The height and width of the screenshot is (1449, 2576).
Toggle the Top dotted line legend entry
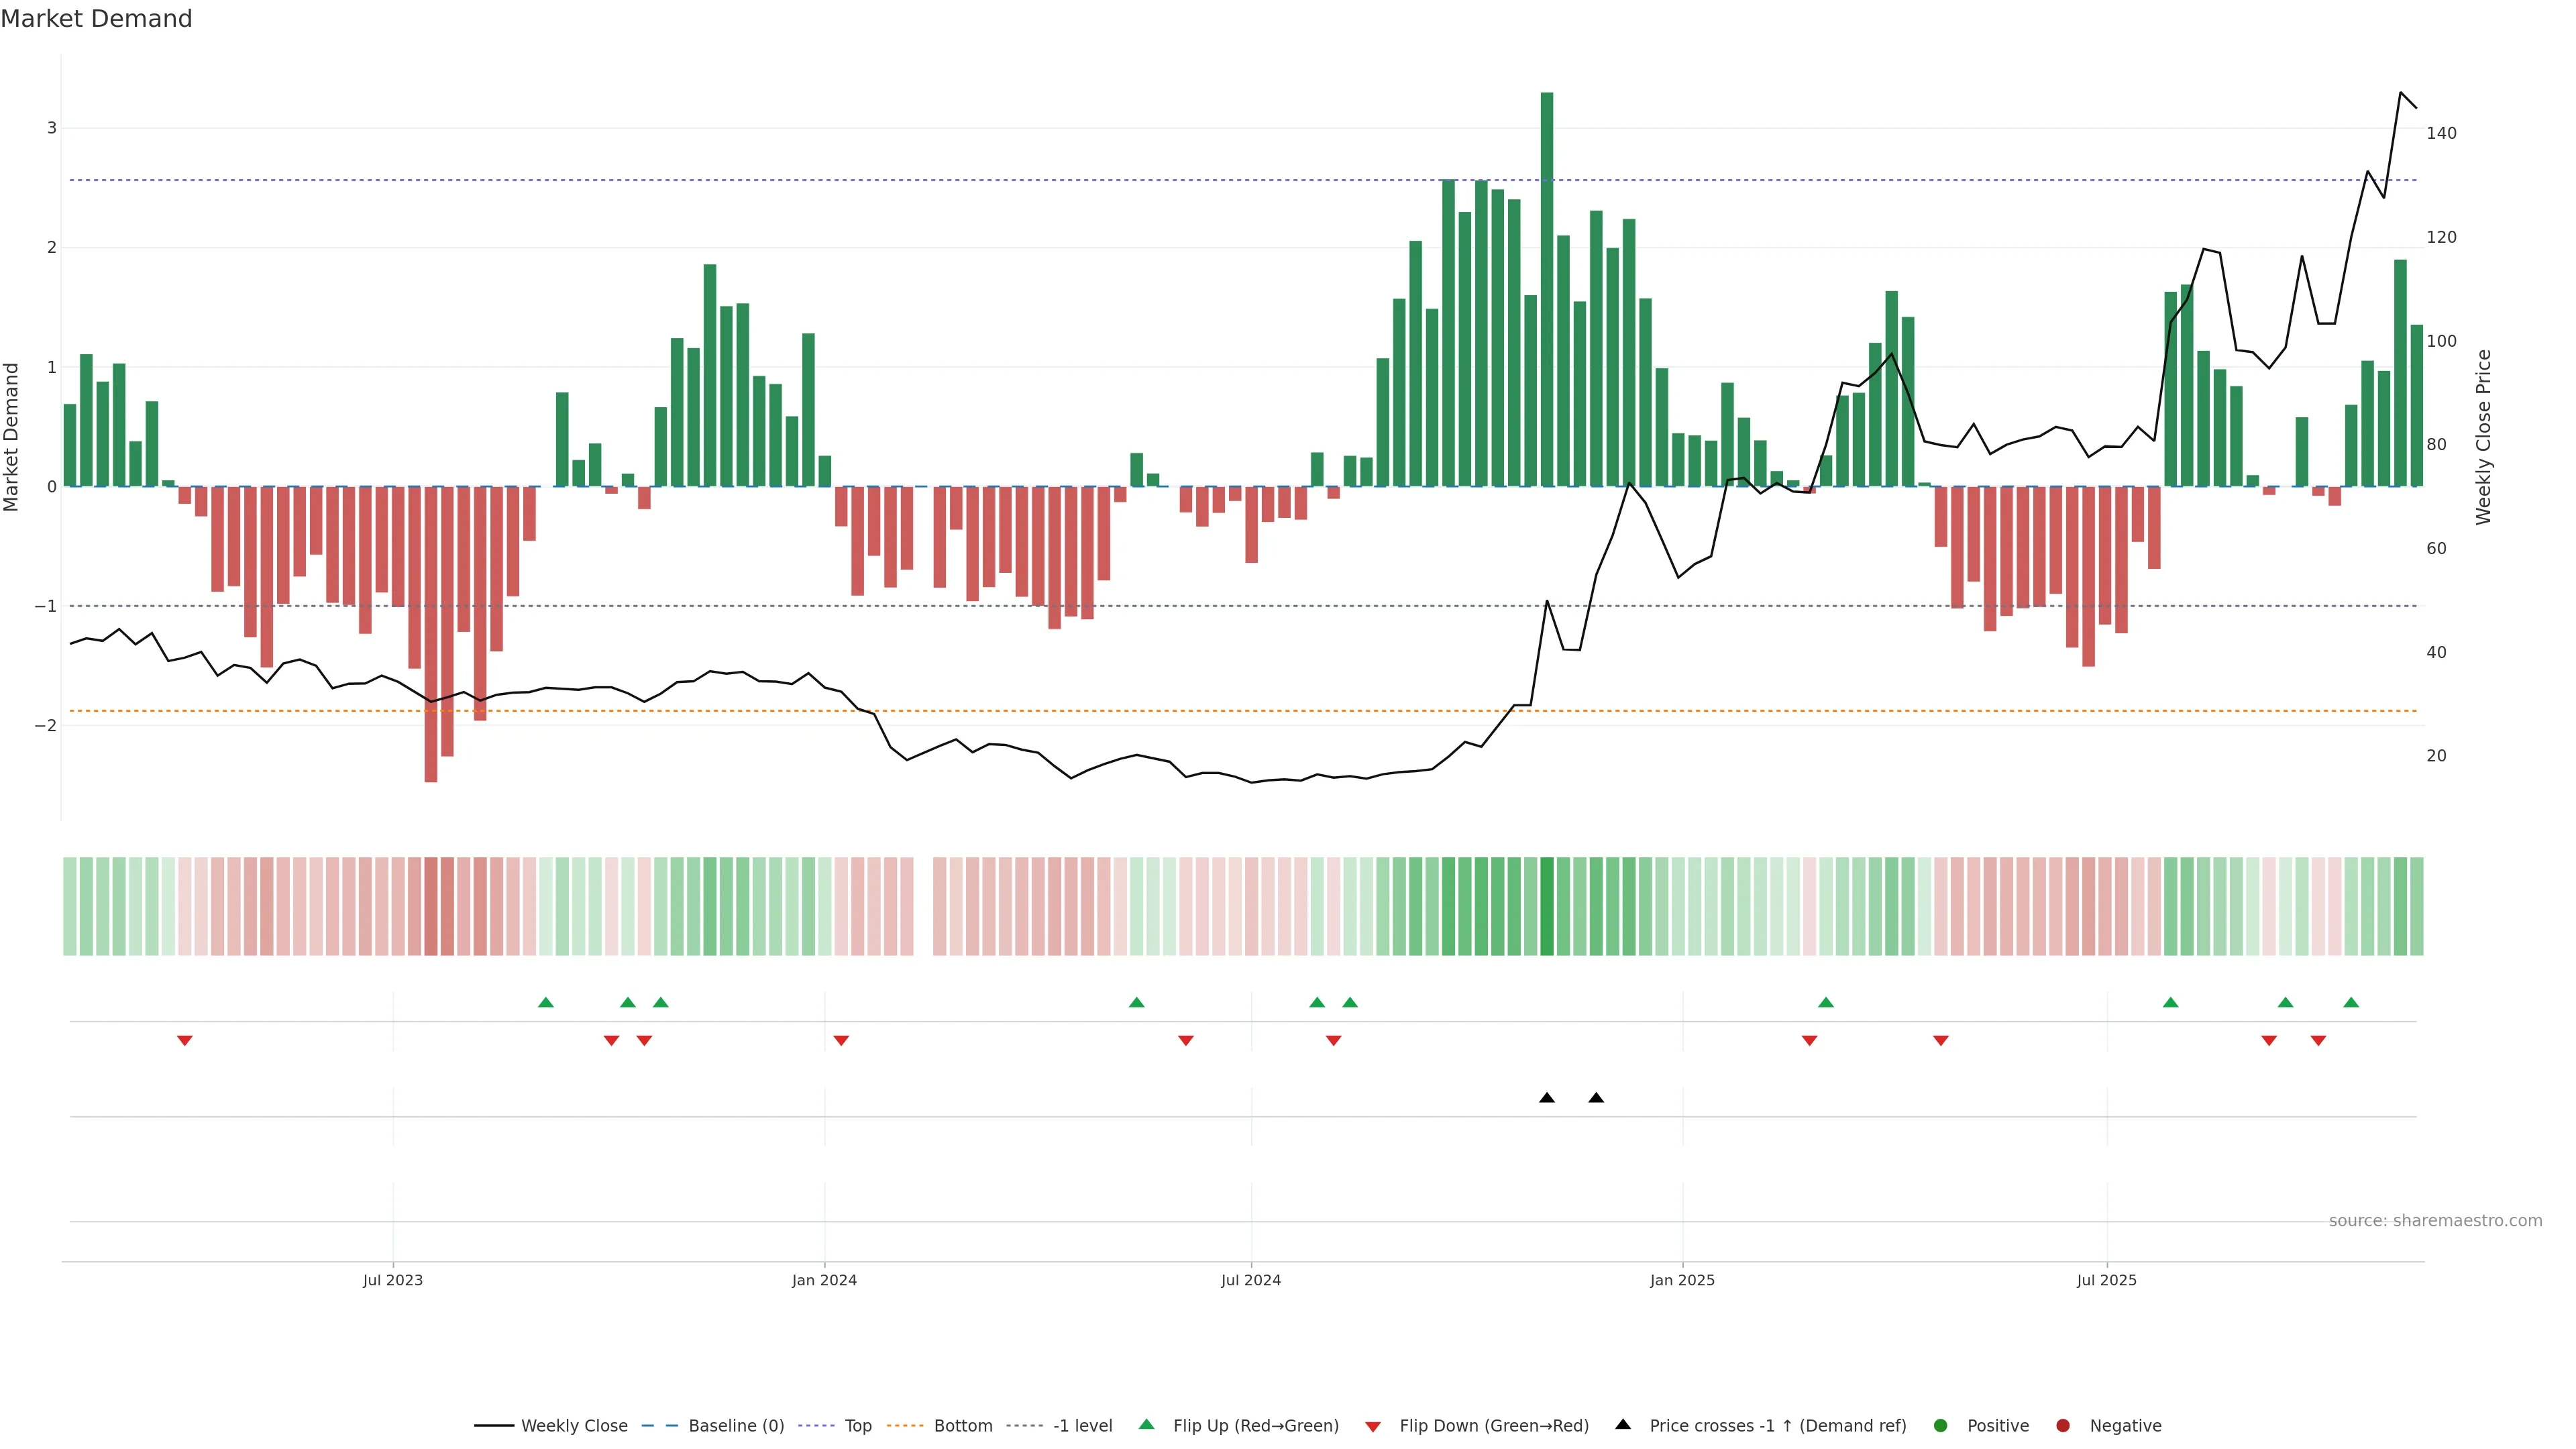tap(858, 1425)
